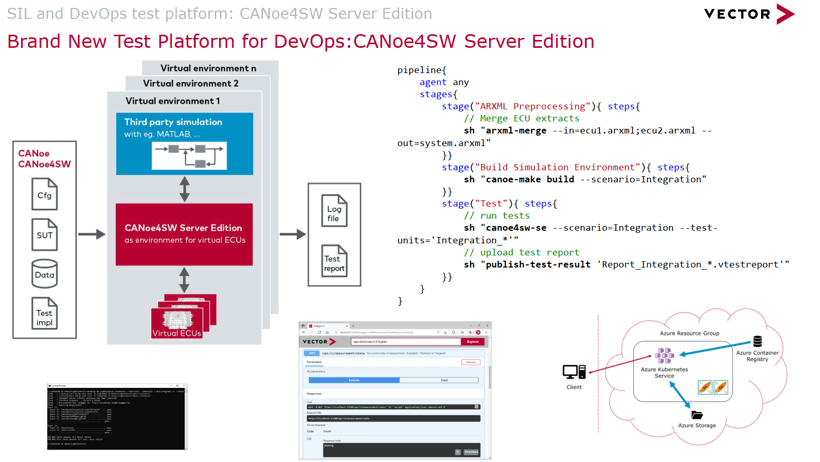The image size is (820, 462).
Task: Click the 'Build Simulation Environment' stage line
Action: (566, 167)
